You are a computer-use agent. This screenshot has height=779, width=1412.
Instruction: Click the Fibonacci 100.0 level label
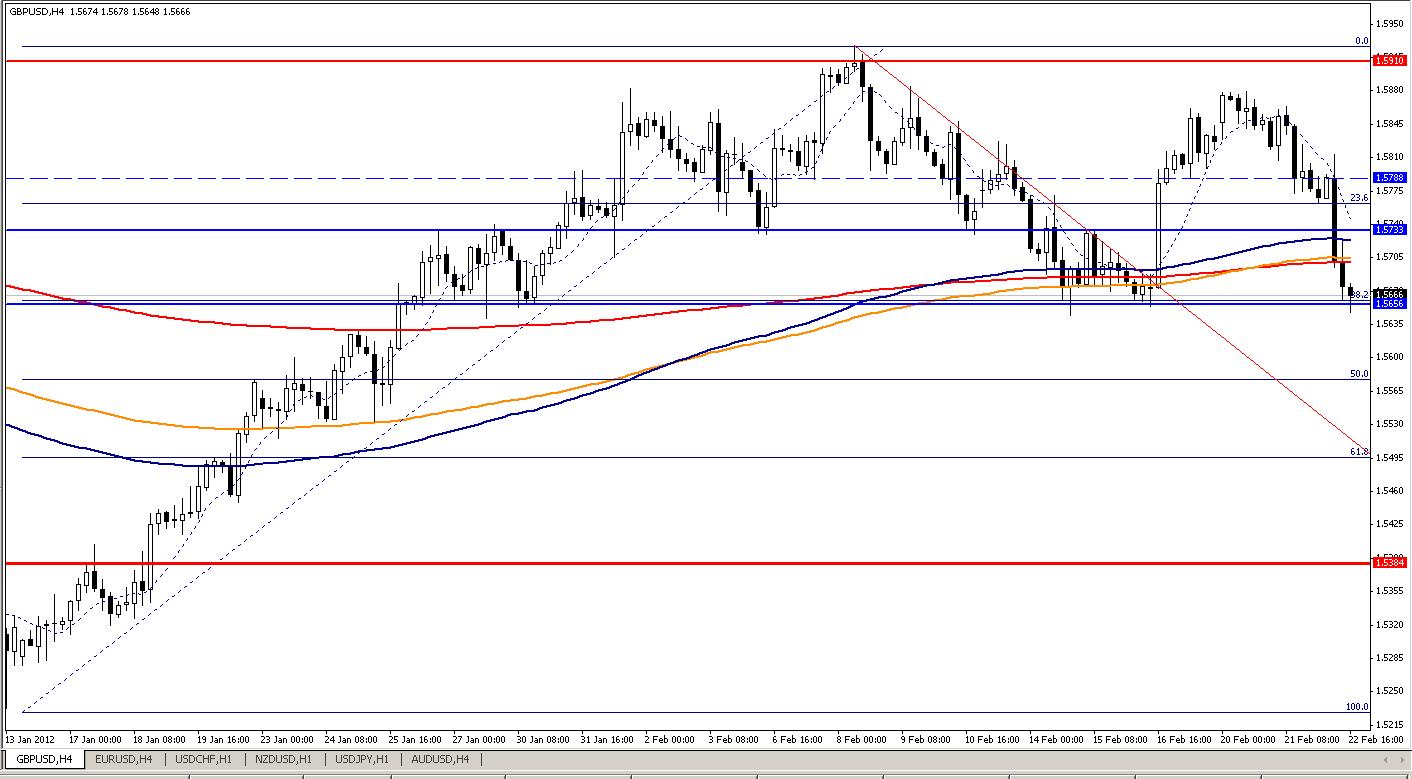click(x=1356, y=707)
